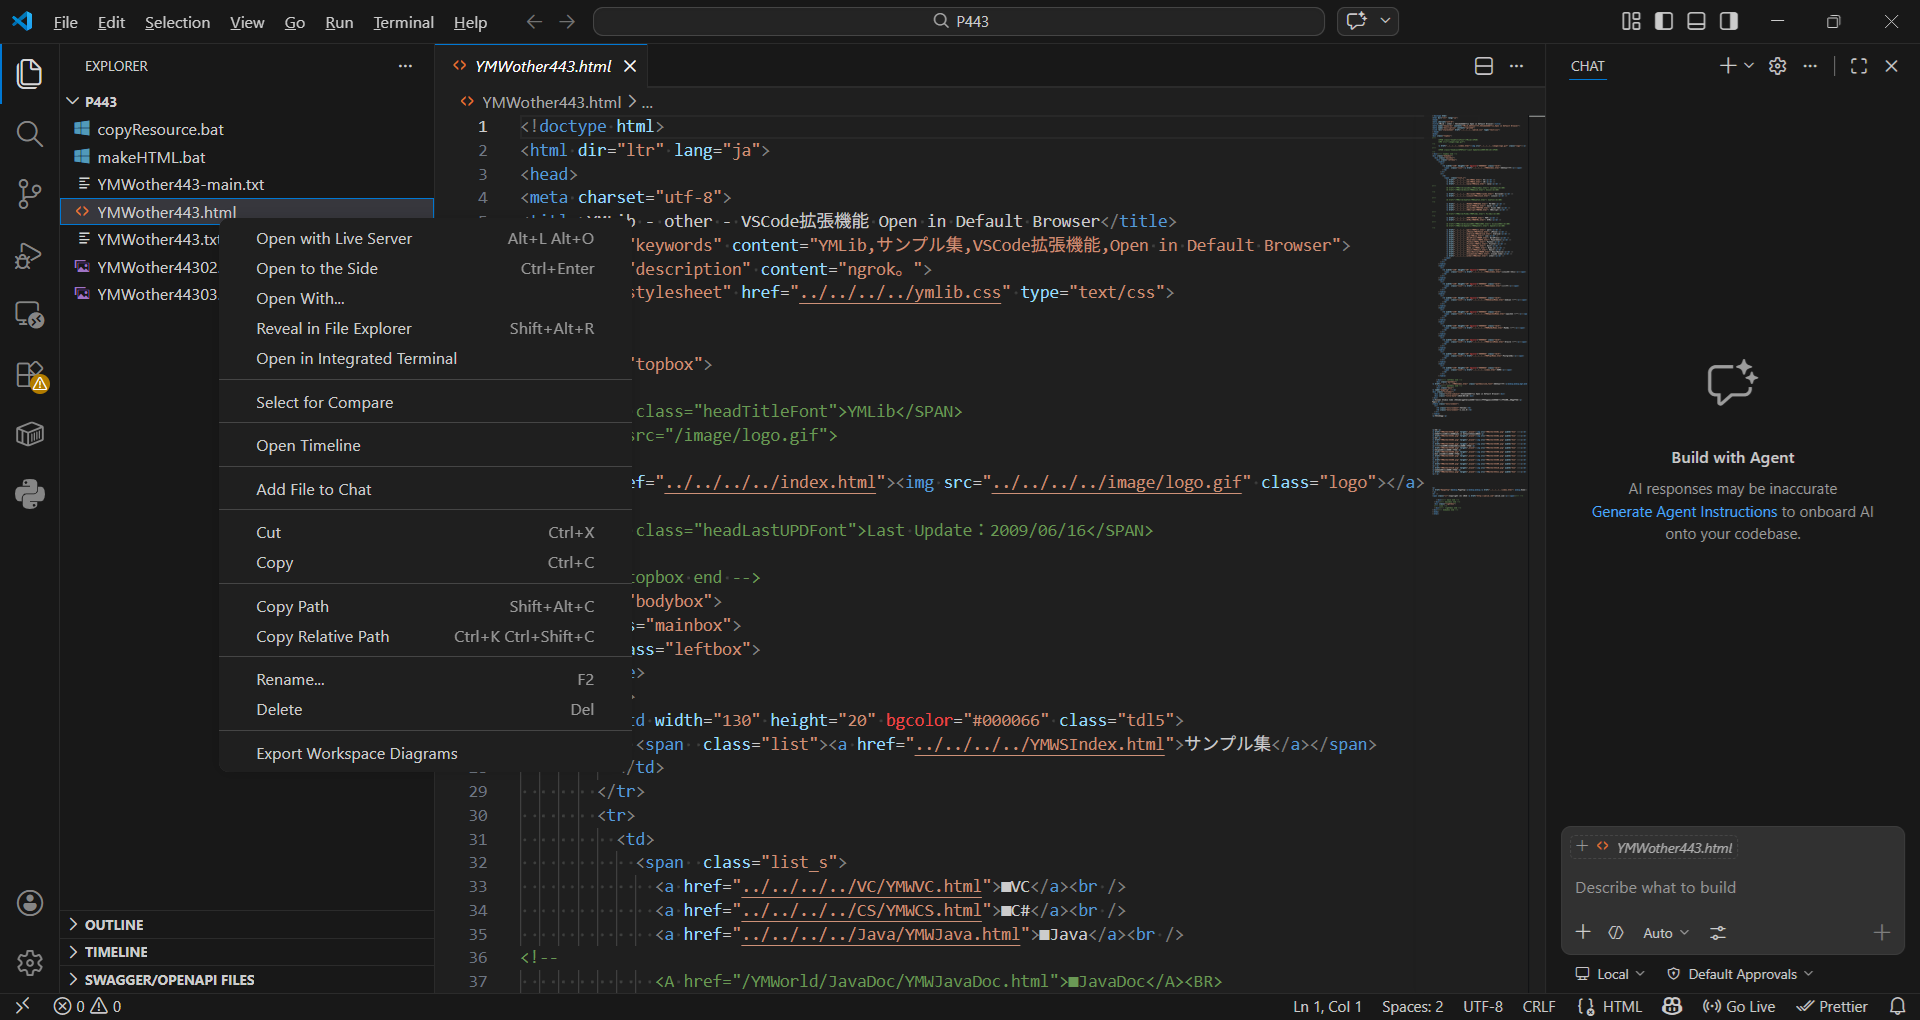Open Run and Debug view

click(29, 256)
